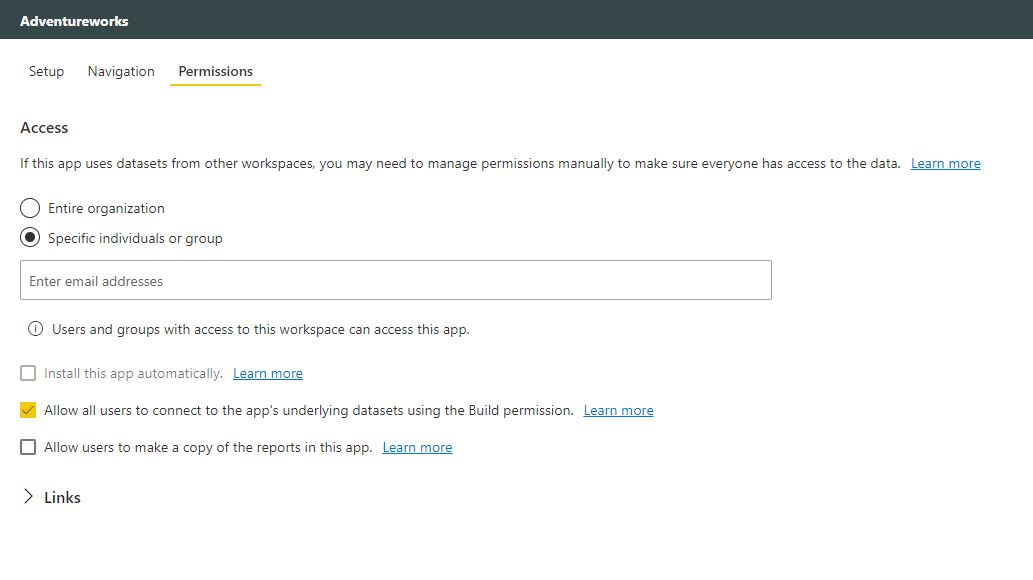Click the Links section heading
This screenshot has height=580, width=1033.
click(62, 497)
